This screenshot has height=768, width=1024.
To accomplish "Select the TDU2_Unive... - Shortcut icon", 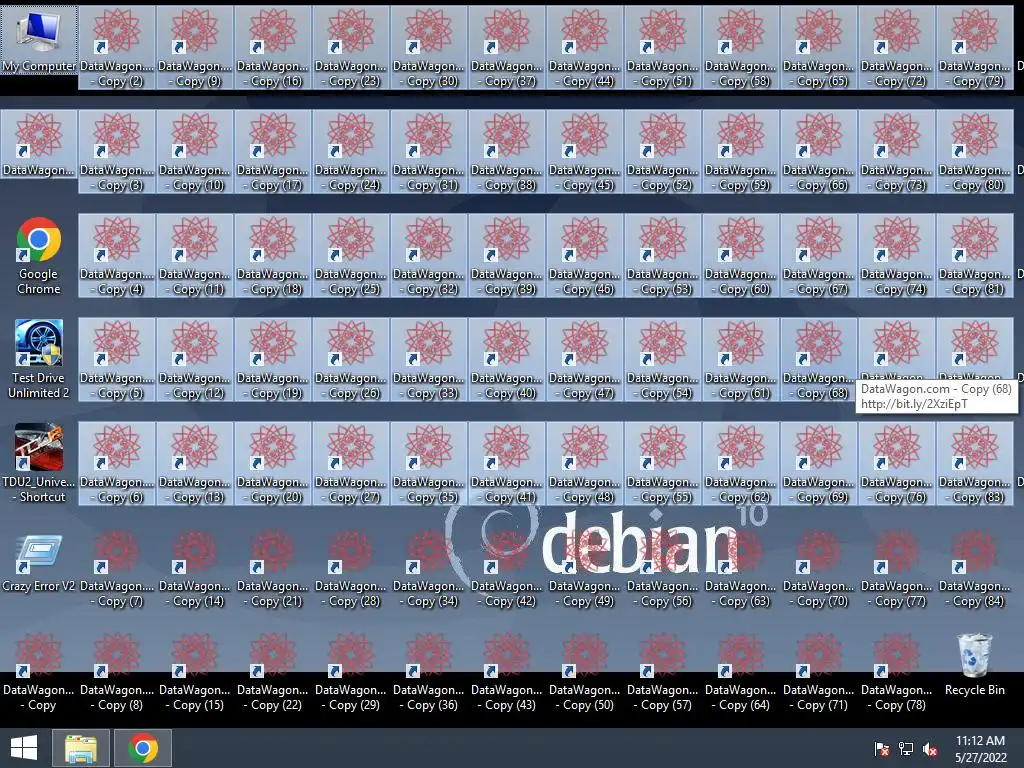I will [x=39, y=464].
